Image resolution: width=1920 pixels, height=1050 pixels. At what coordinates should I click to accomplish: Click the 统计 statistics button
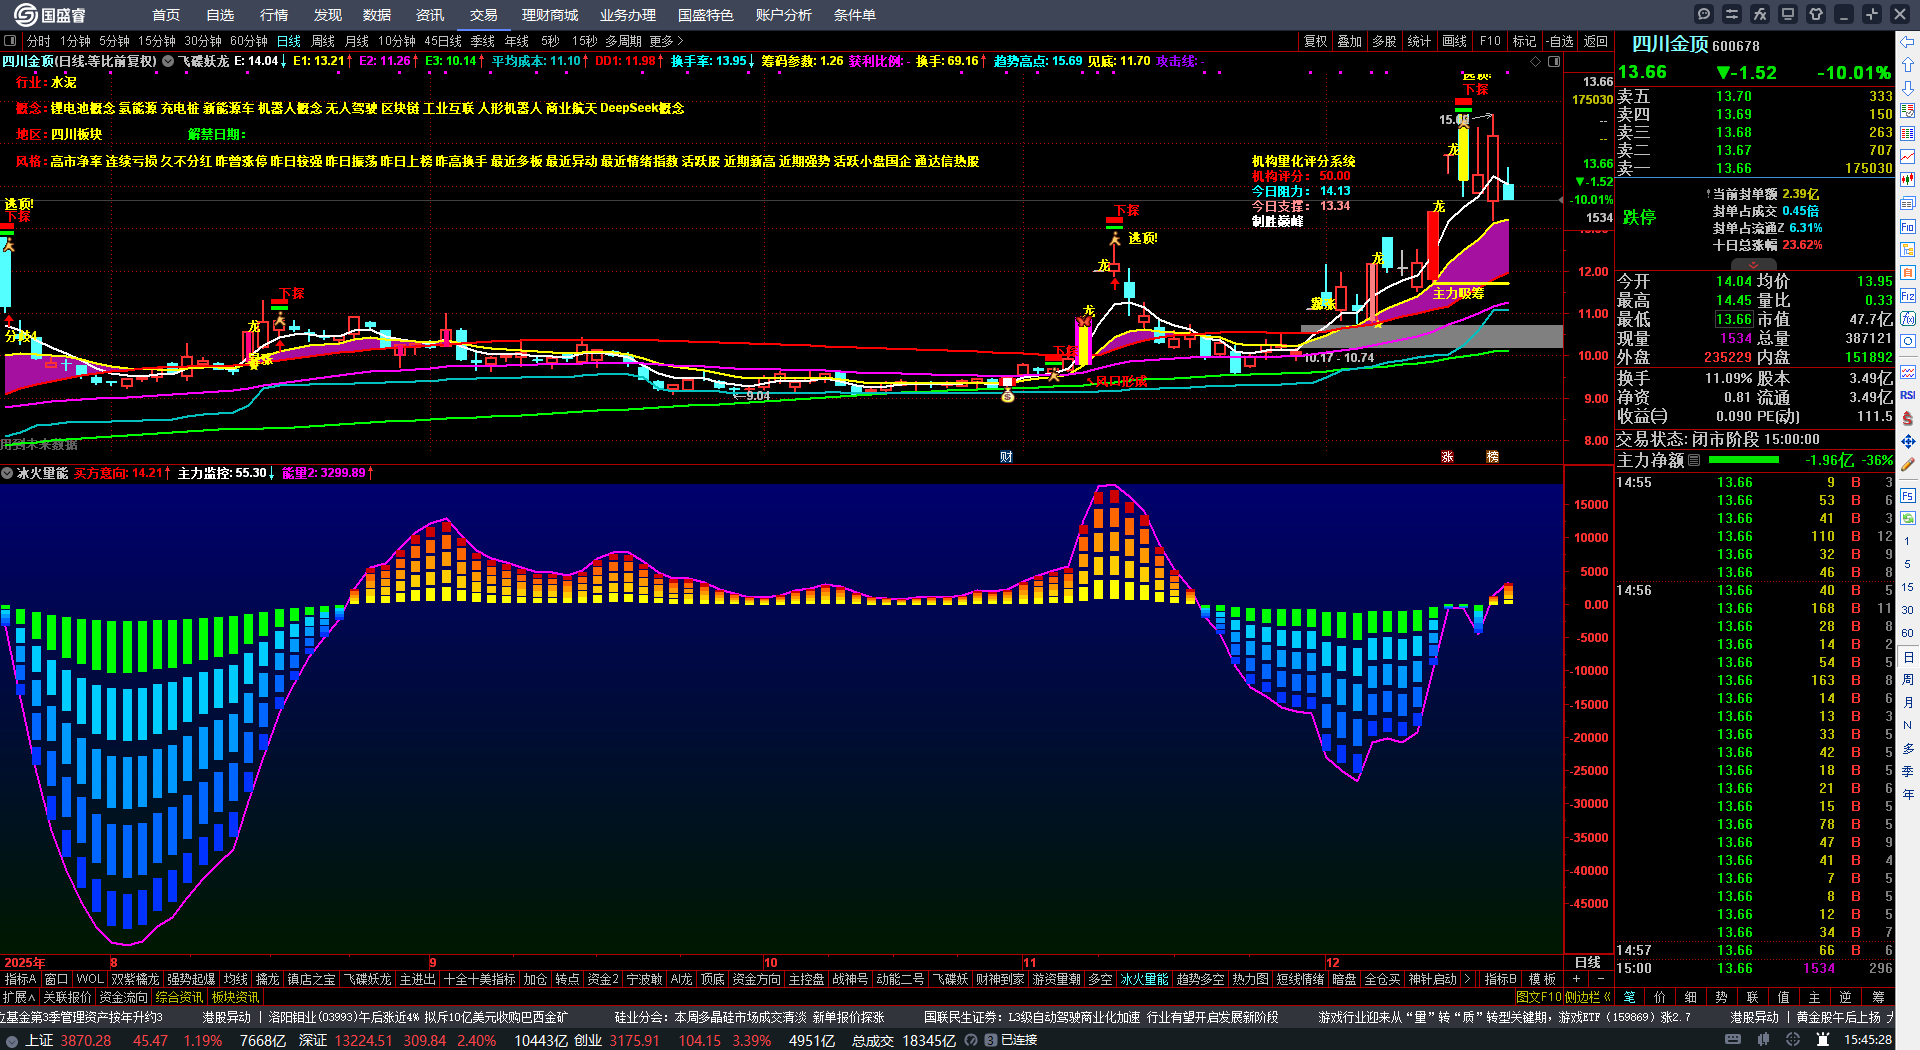[1419, 41]
